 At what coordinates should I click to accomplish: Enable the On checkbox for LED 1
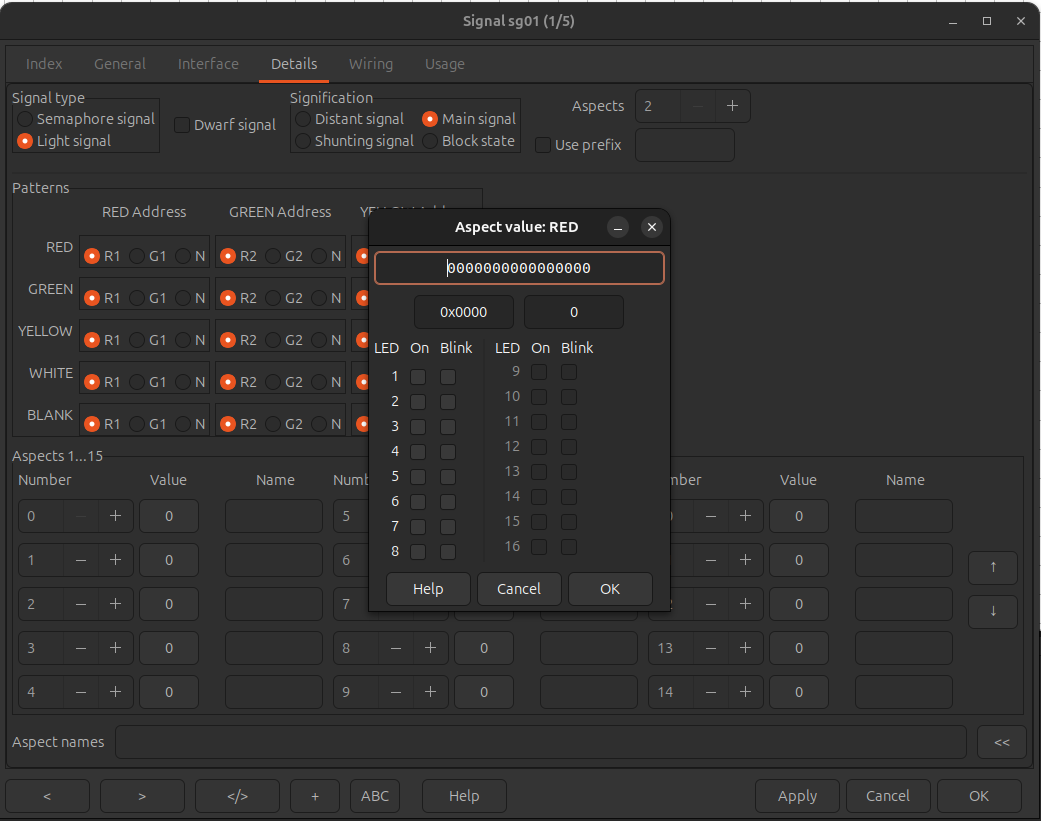click(x=418, y=377)
